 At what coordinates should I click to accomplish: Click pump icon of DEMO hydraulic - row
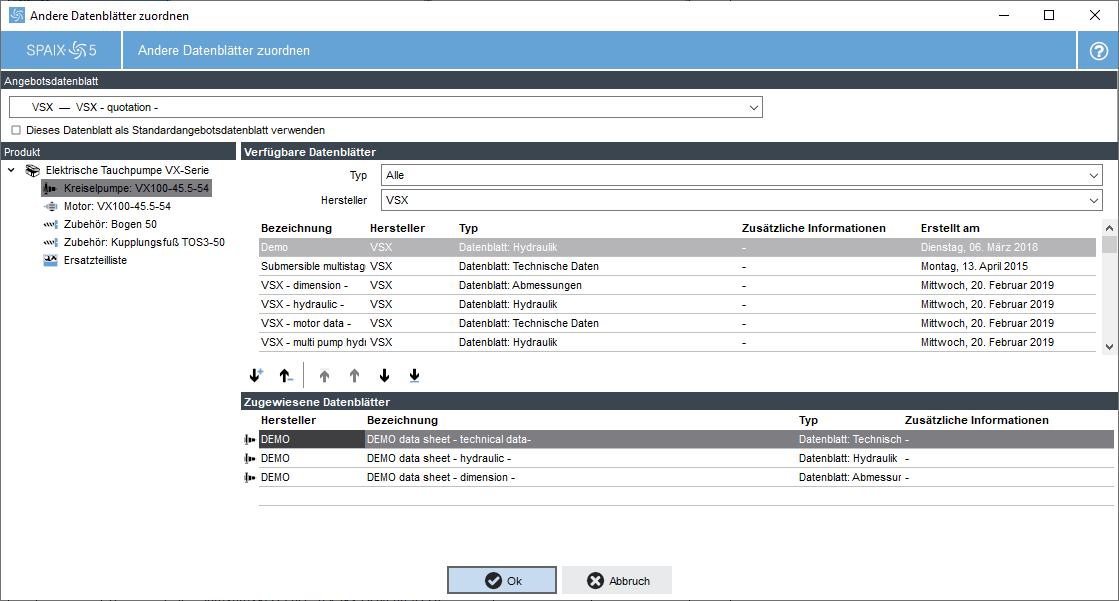point(250,458)
